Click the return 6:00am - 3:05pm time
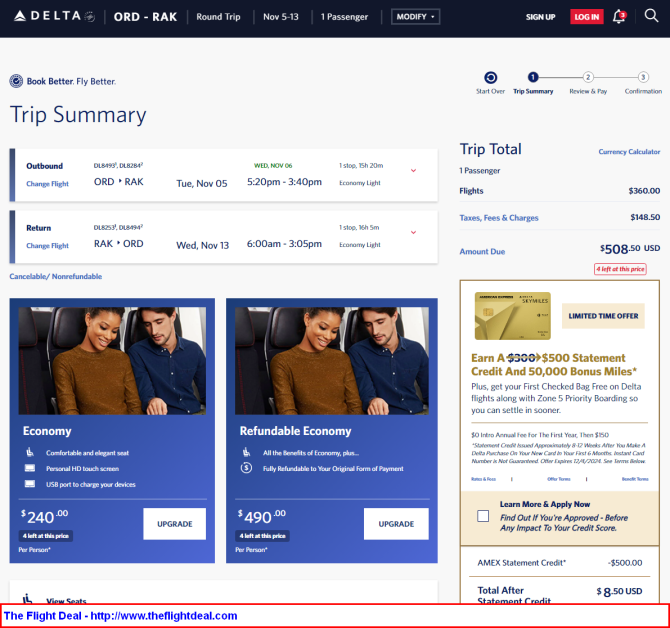Screen dimensions: 670x628 click(x=284, y=244)
